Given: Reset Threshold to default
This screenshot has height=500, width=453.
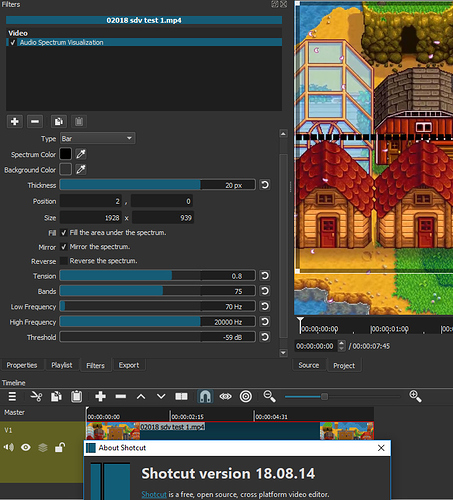Looking at the screenshot, I should 265,337.
